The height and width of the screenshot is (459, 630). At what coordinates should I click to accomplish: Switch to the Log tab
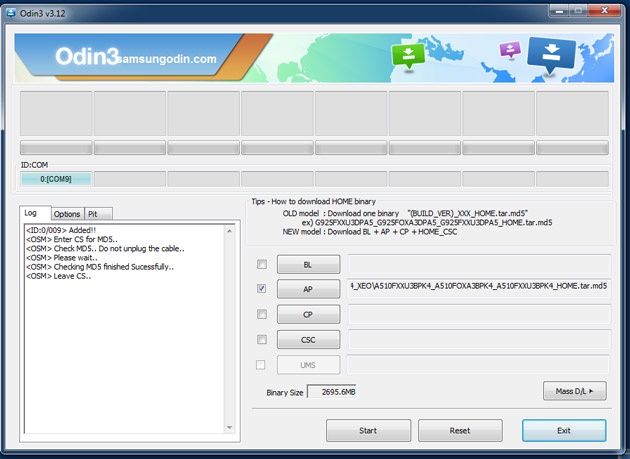tap(35, 213)
